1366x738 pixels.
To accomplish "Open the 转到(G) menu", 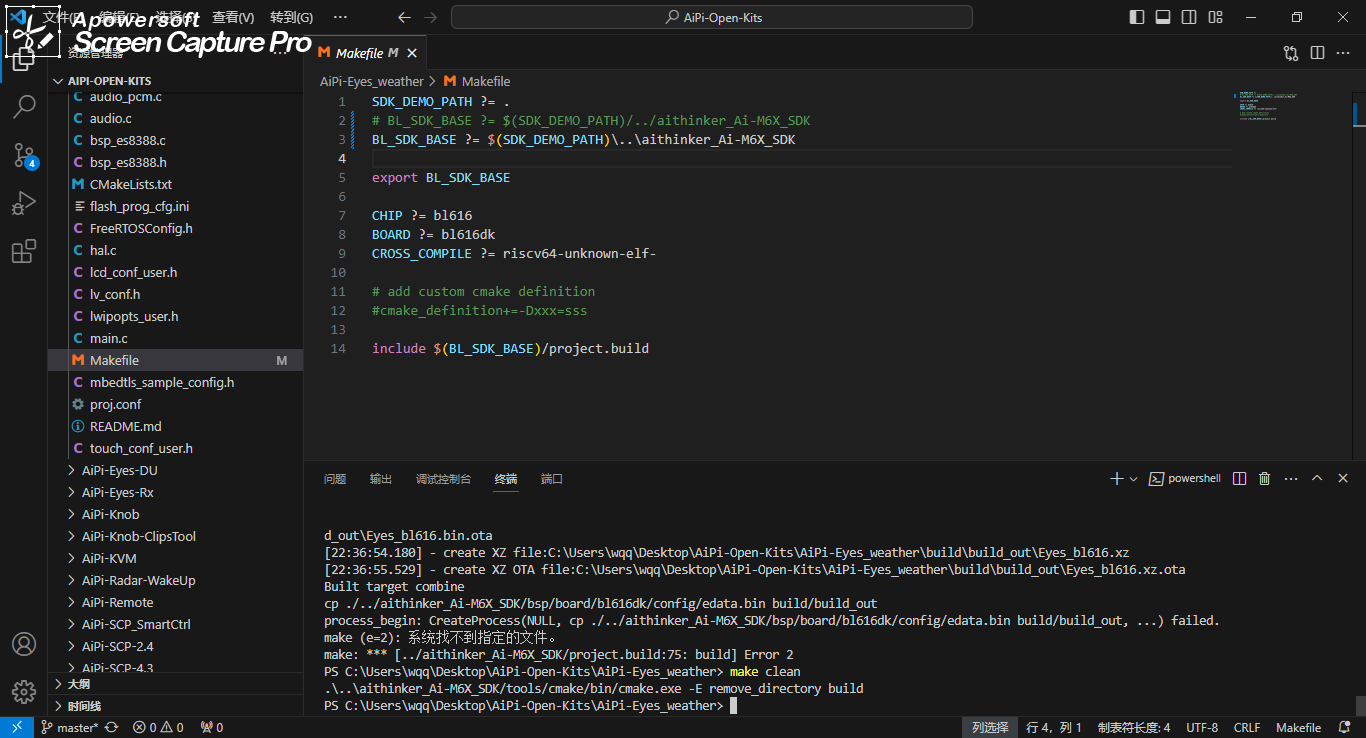I will (x=291, y=17).
